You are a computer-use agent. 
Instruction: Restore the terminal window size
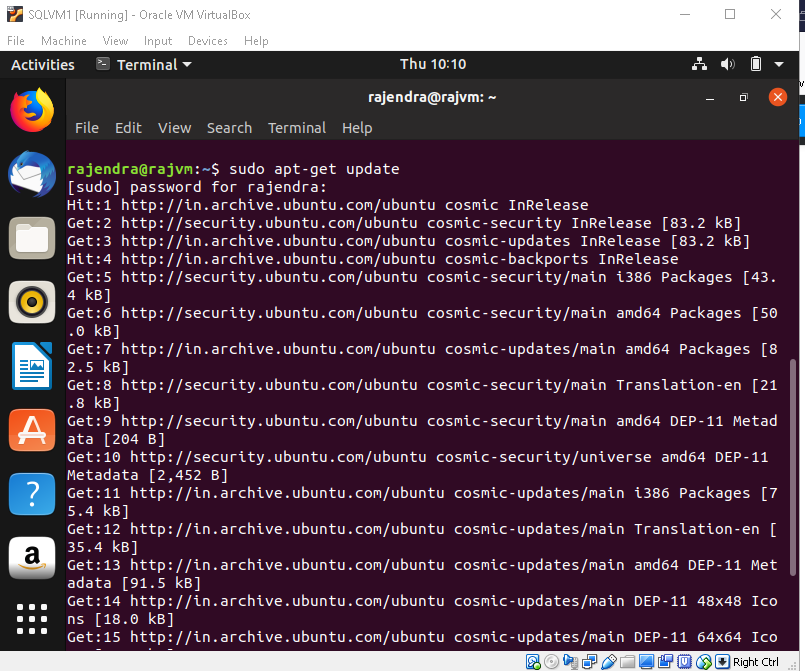tap(743, 97)
